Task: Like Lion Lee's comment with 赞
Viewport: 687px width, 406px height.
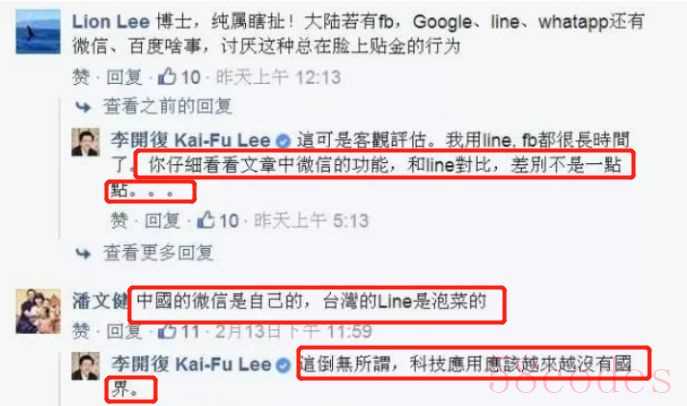Action: 81,78
